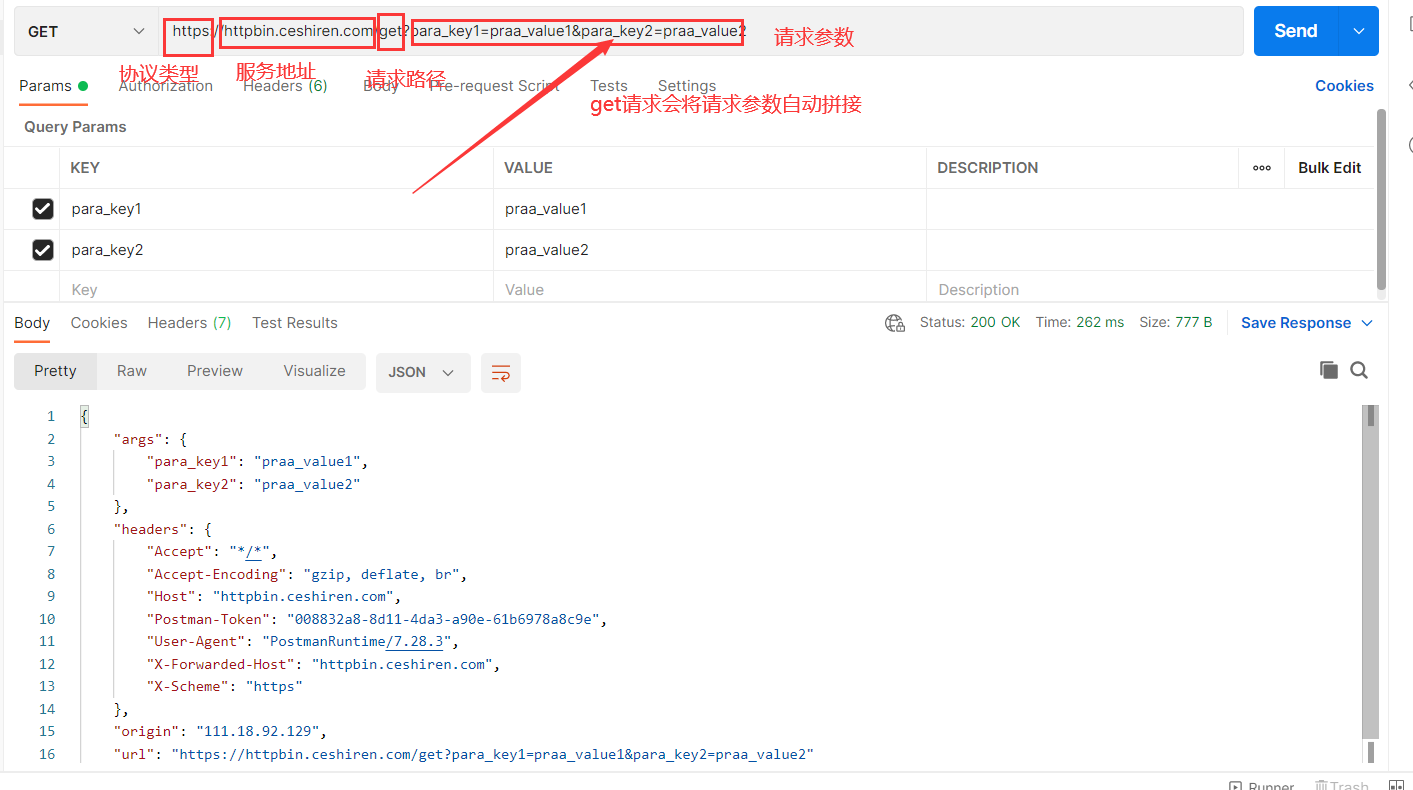Toggle line wrap icon in response toolbar

pyautogui.click(x=500, y=372)
